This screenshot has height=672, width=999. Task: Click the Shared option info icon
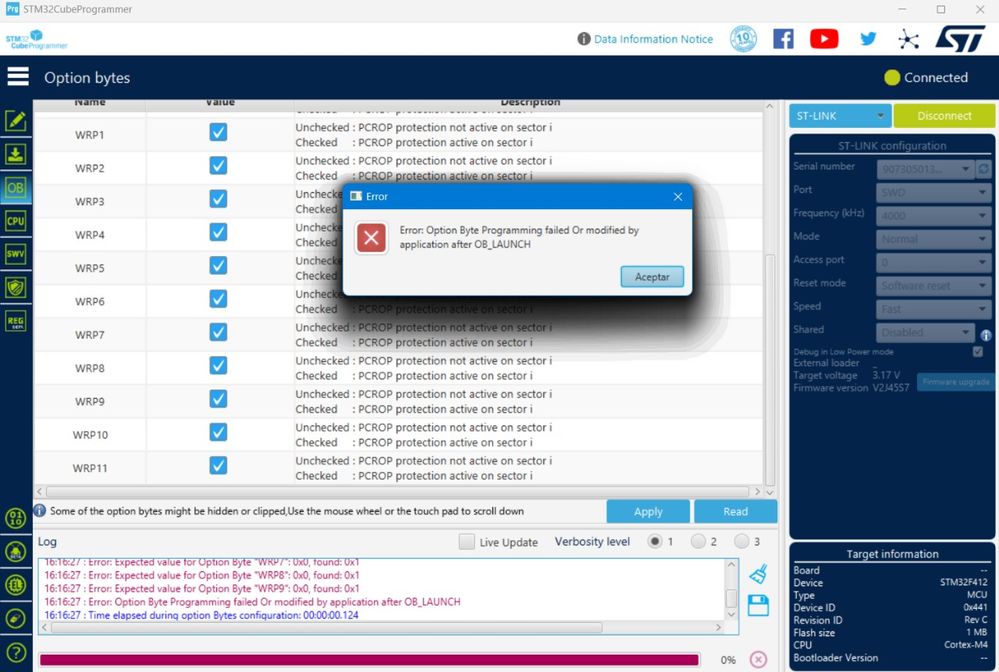point(986,335)
